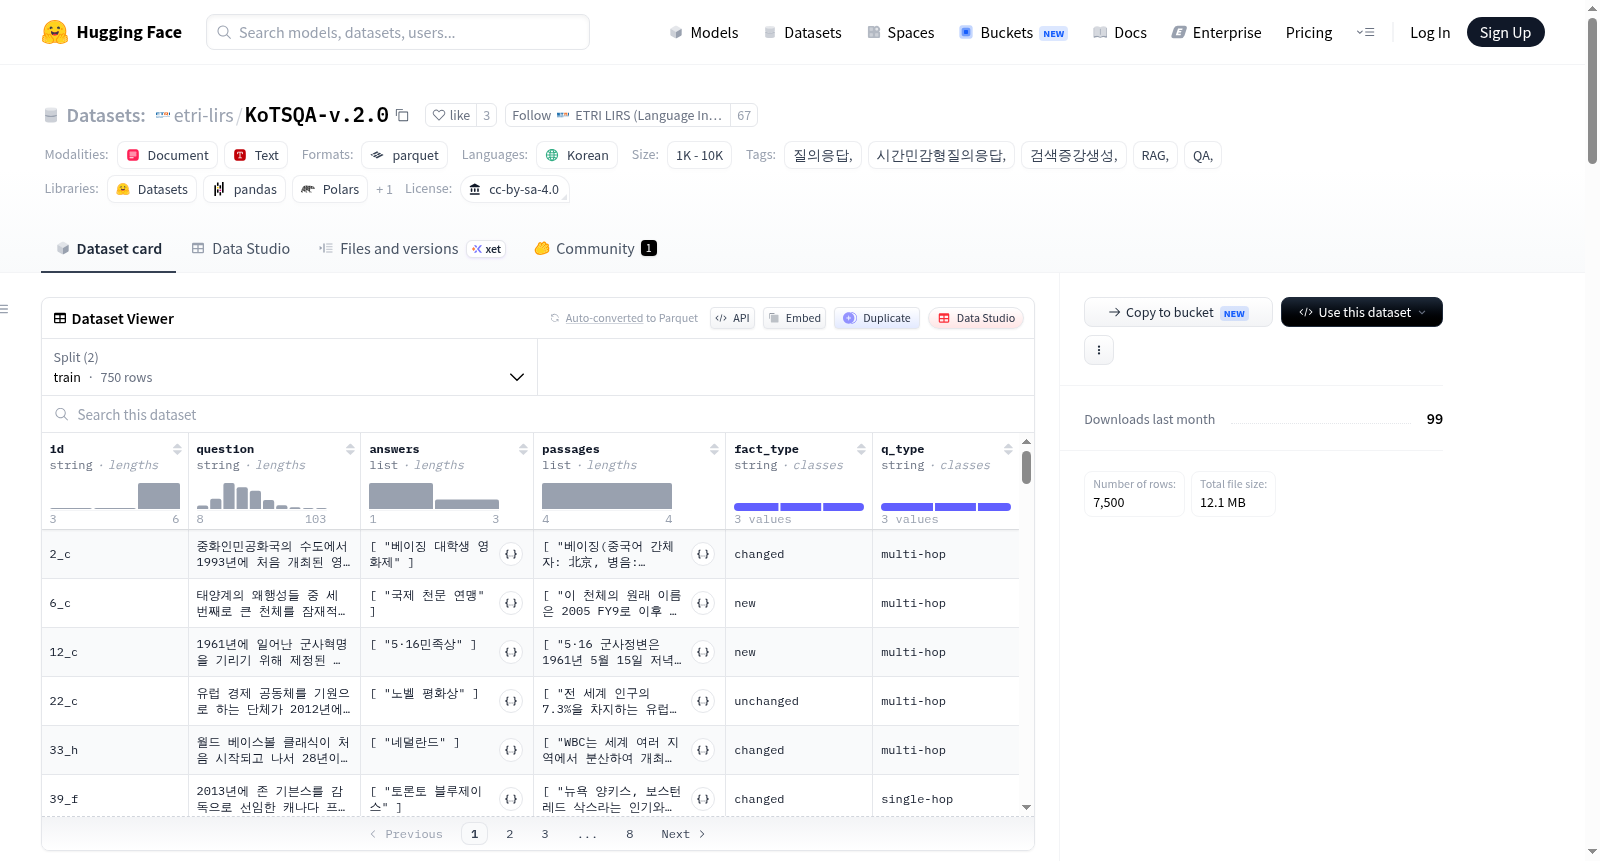Click the heart like button
This screenshot has width=1600, height=861.
pos(451,115)
